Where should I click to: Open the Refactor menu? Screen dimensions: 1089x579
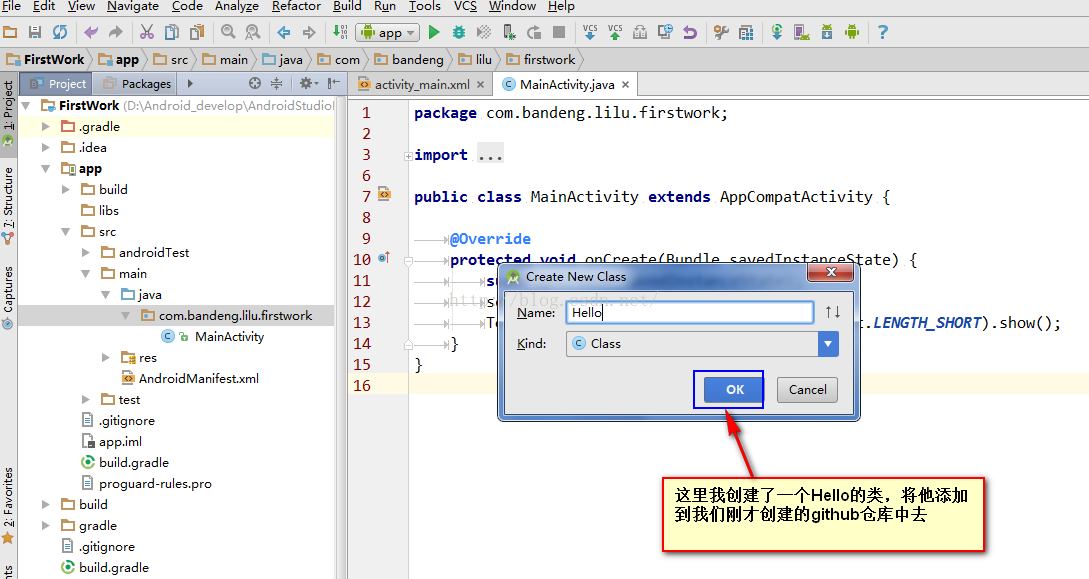coord(296,6)
